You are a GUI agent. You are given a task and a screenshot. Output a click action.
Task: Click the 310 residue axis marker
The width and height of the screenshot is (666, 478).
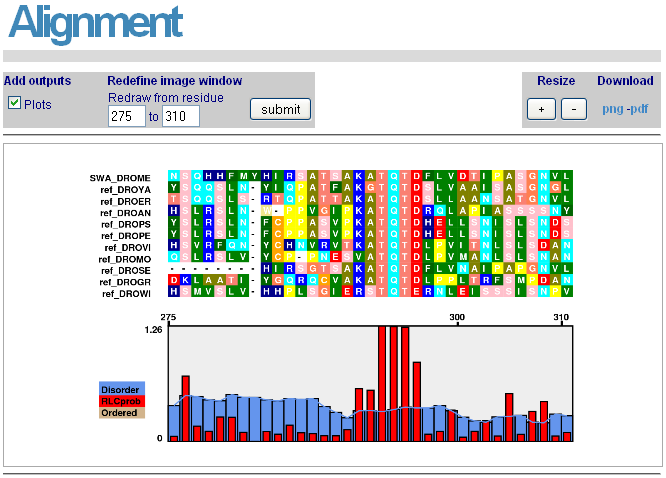[561, 317]
